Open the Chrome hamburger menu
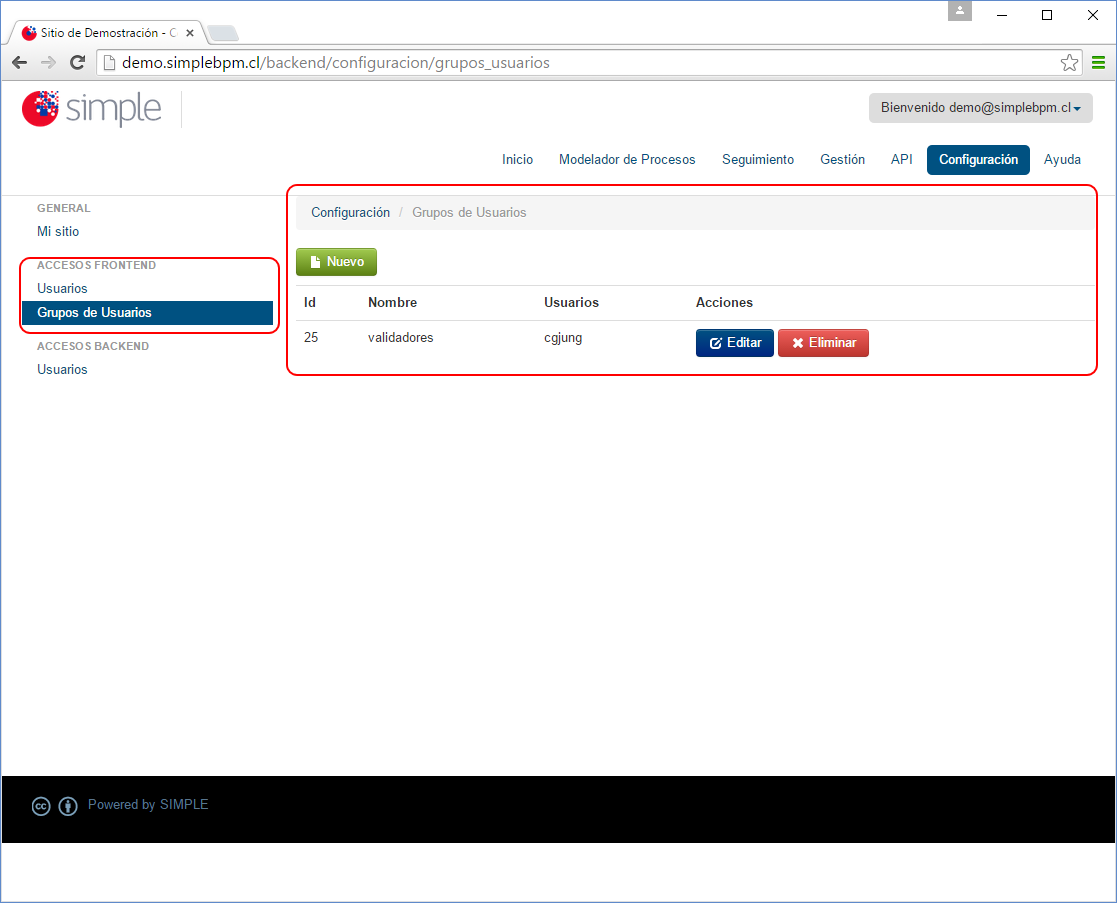This screenshot has width=1117, height=903. point(1097,61)
